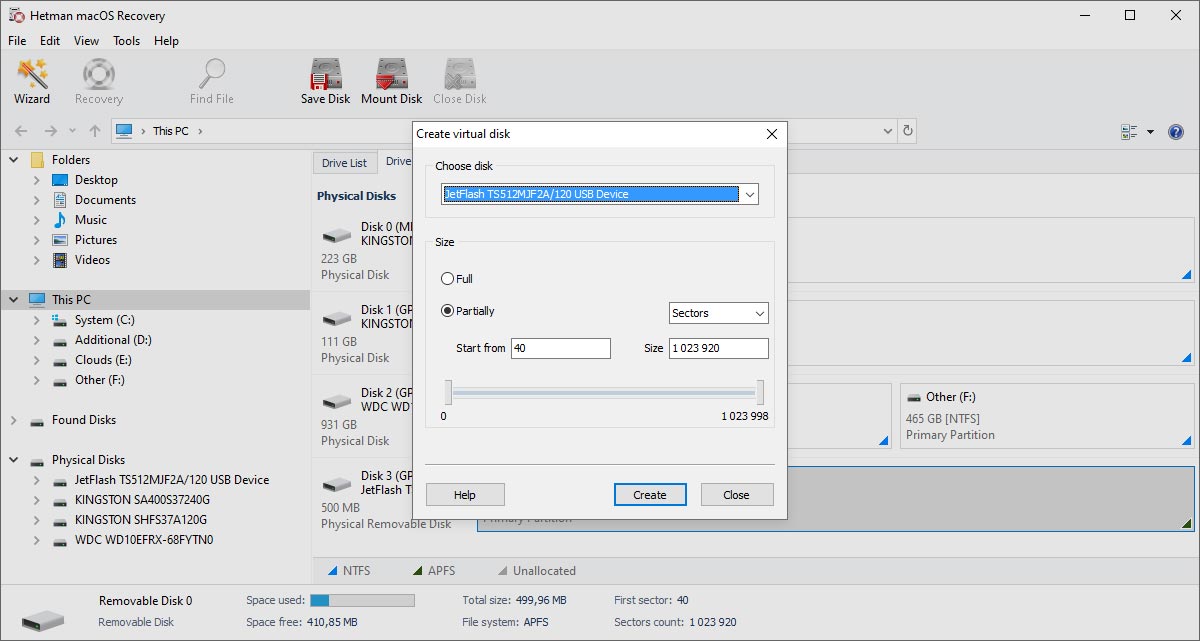Click the Close button in dialog footer
This screenshot has height=641, width=1200.
click(737, 495)
